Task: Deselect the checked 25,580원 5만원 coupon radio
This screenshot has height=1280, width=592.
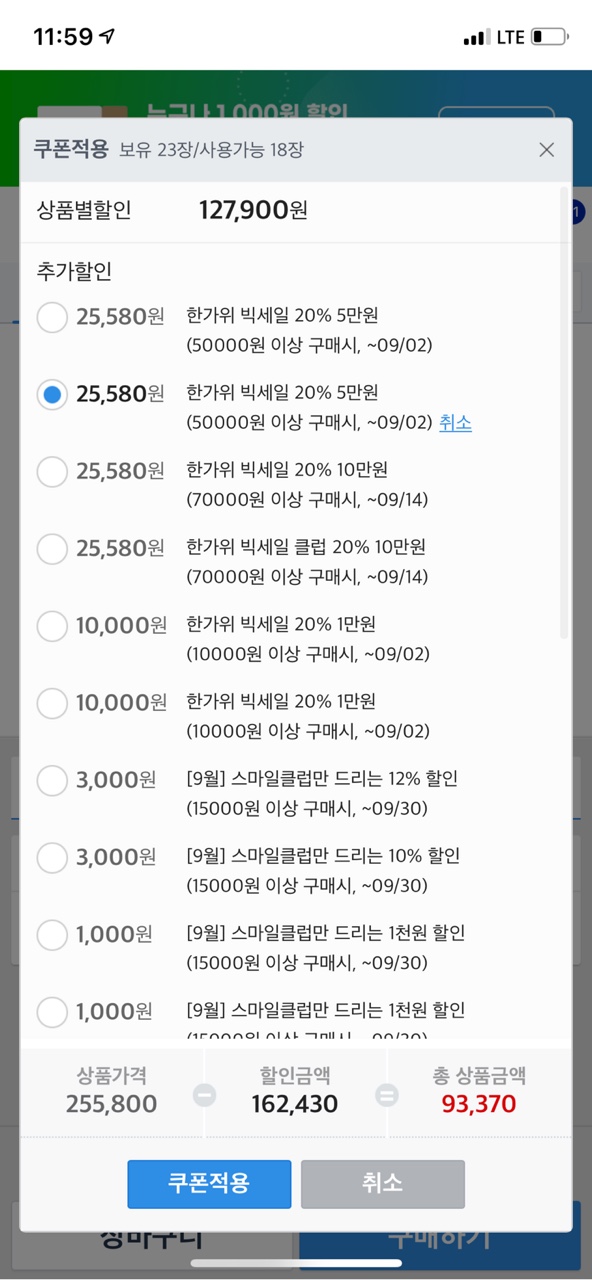Action: pos(52,395)
